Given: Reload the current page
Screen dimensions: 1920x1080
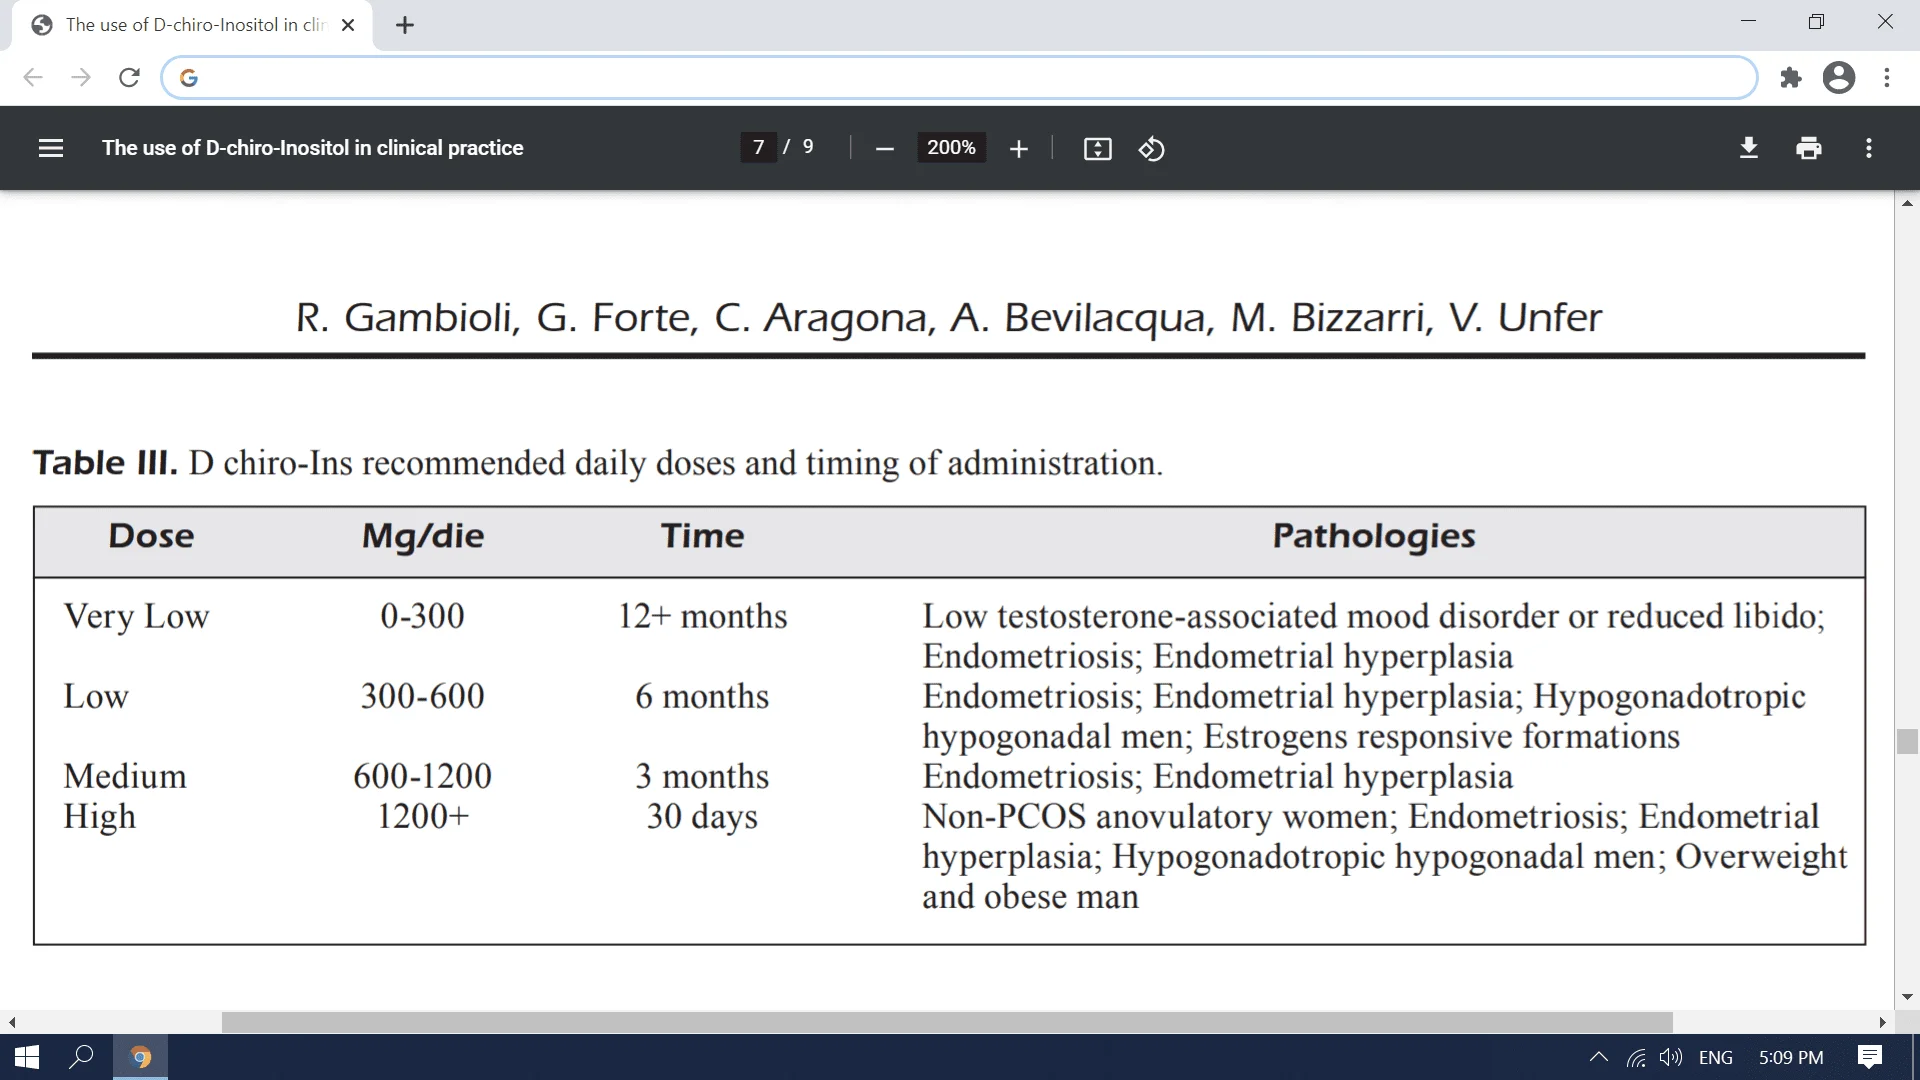Looking at the screenshot, I should pyautogui.click(x=129, y=78).
